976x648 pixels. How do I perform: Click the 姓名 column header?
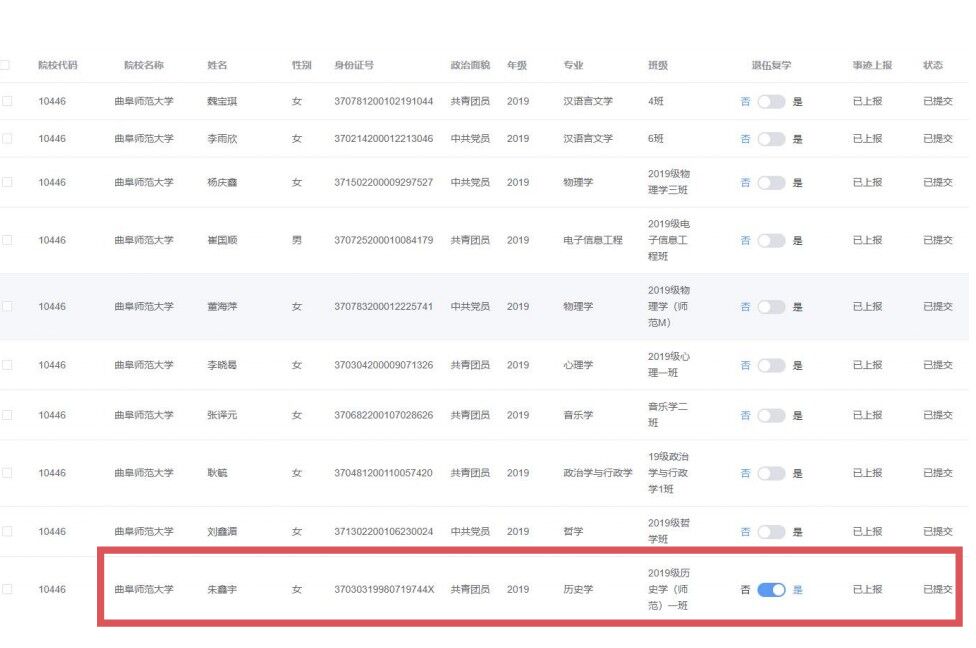coord(217,65)
